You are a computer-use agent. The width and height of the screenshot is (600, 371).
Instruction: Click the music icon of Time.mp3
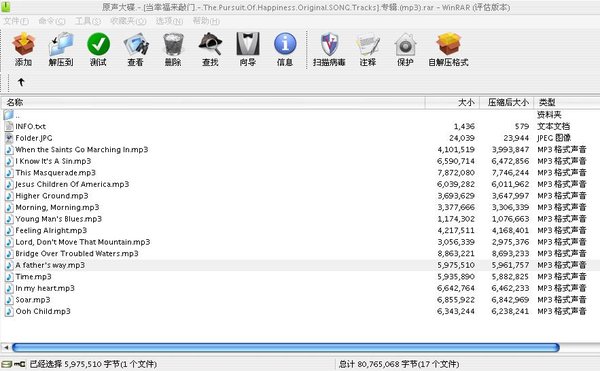pyautogui.click(x=9, y=277)
